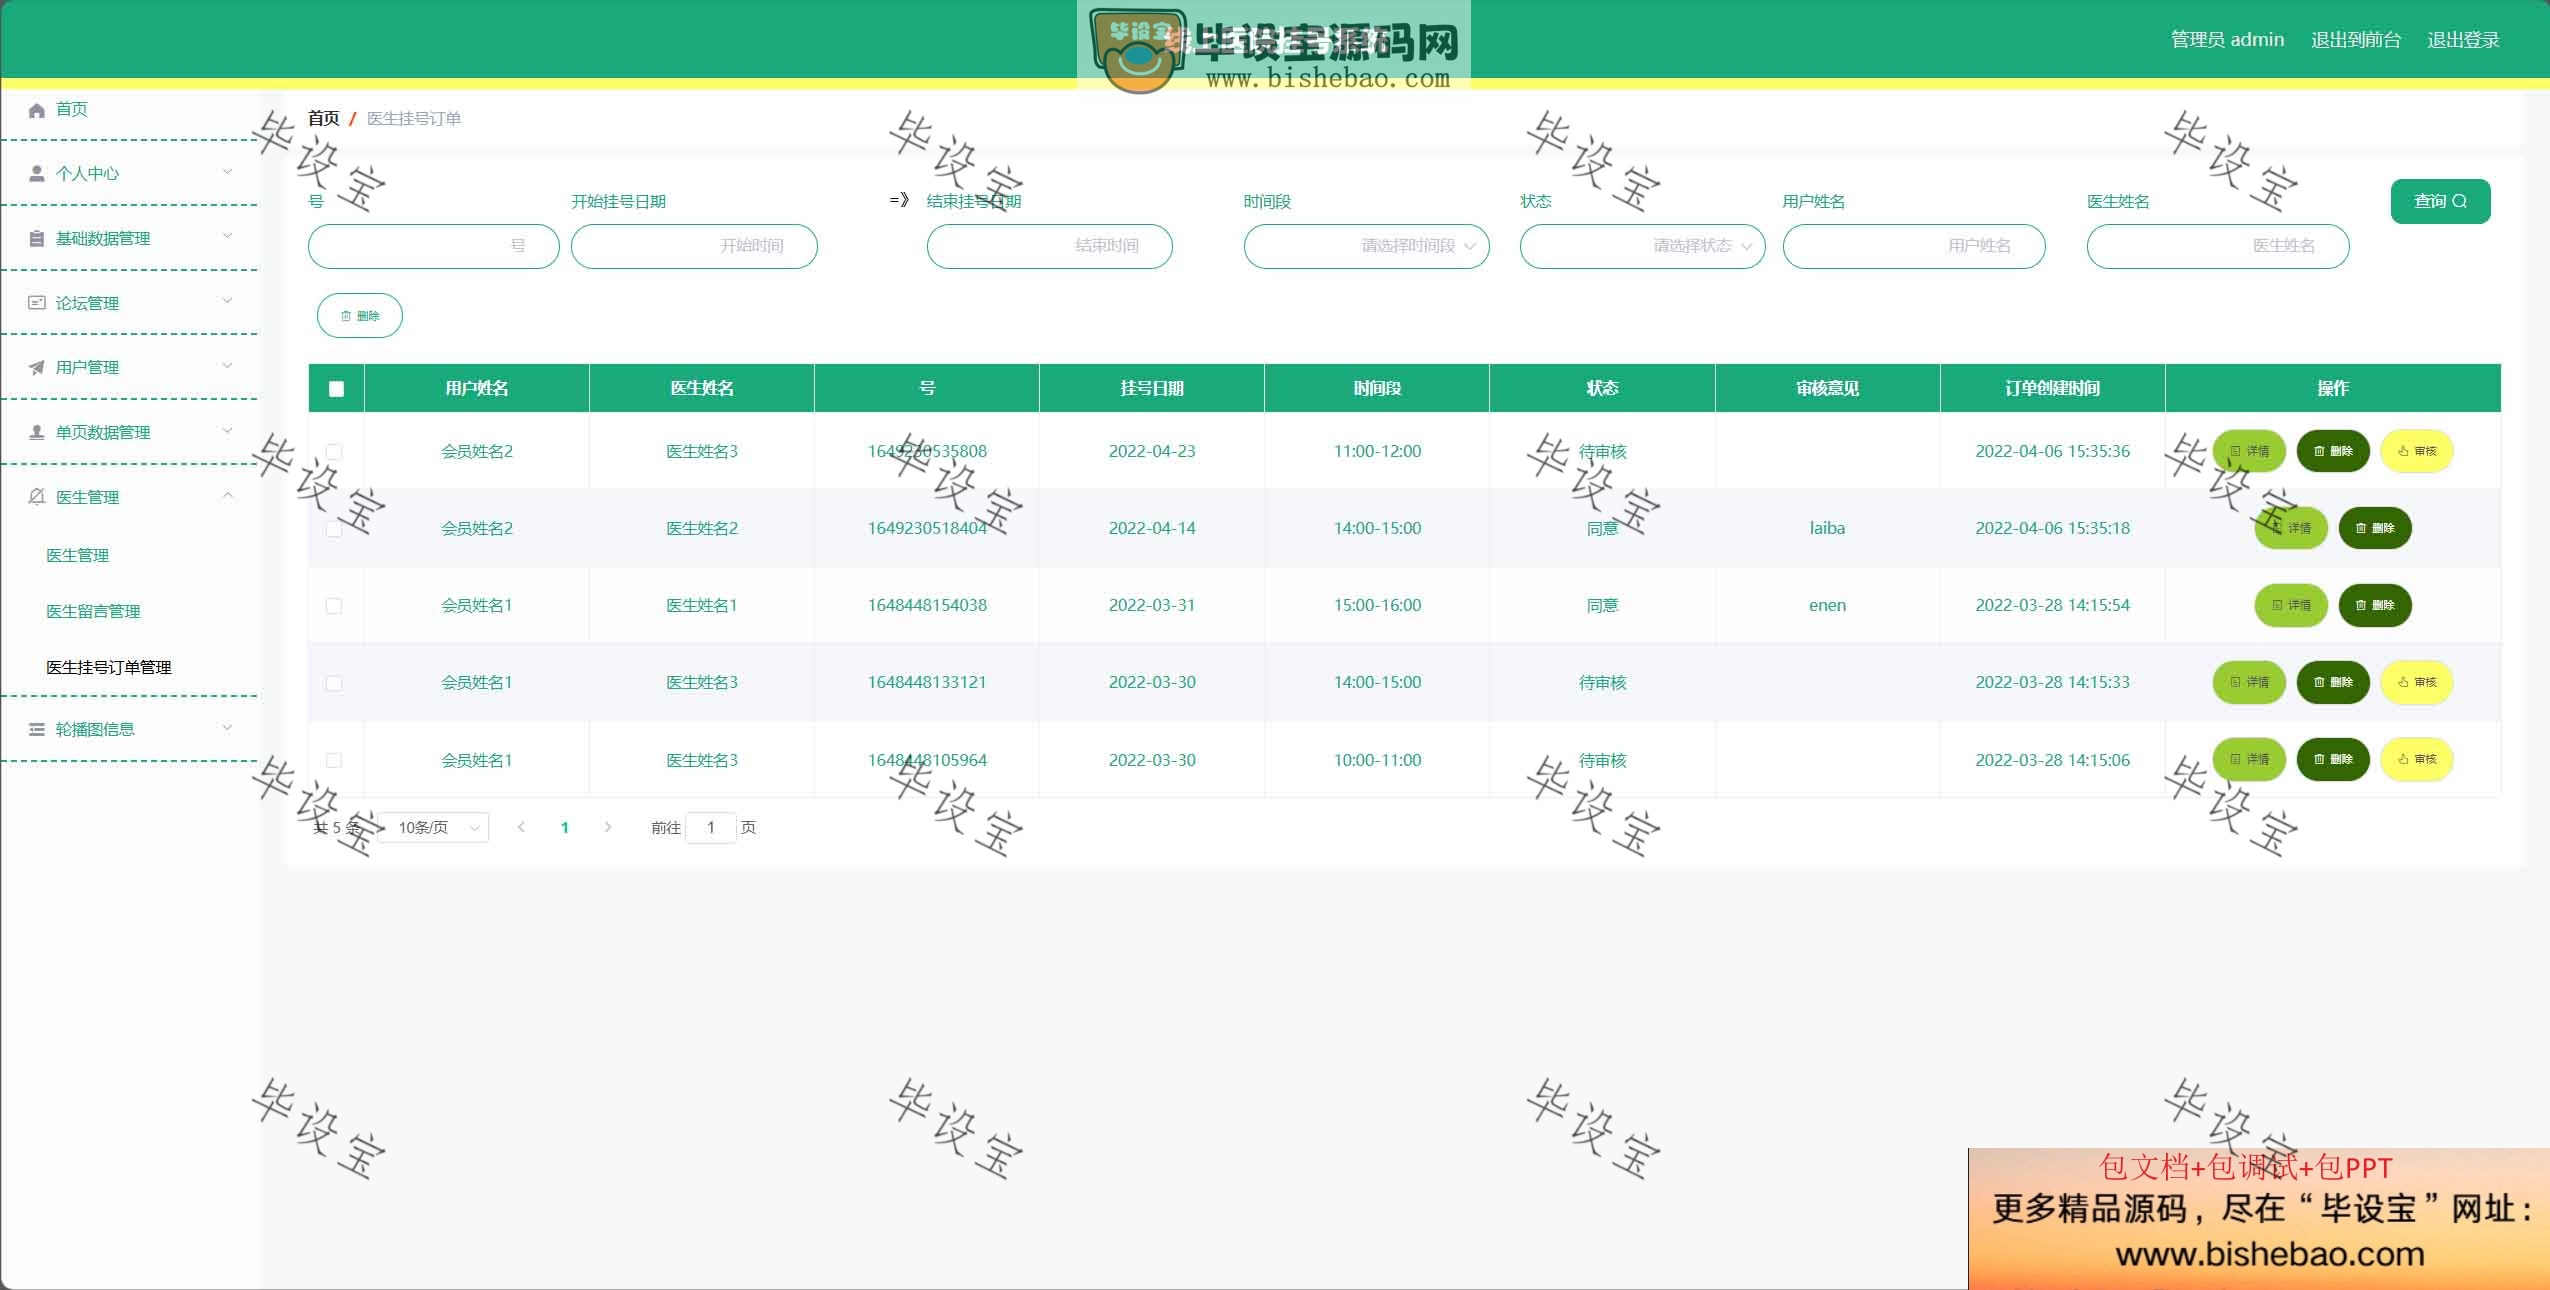Viewport: 2550px width, 1290px height.
Task: Open 医生留言管理 submenu item
Action: coord(93,611)
